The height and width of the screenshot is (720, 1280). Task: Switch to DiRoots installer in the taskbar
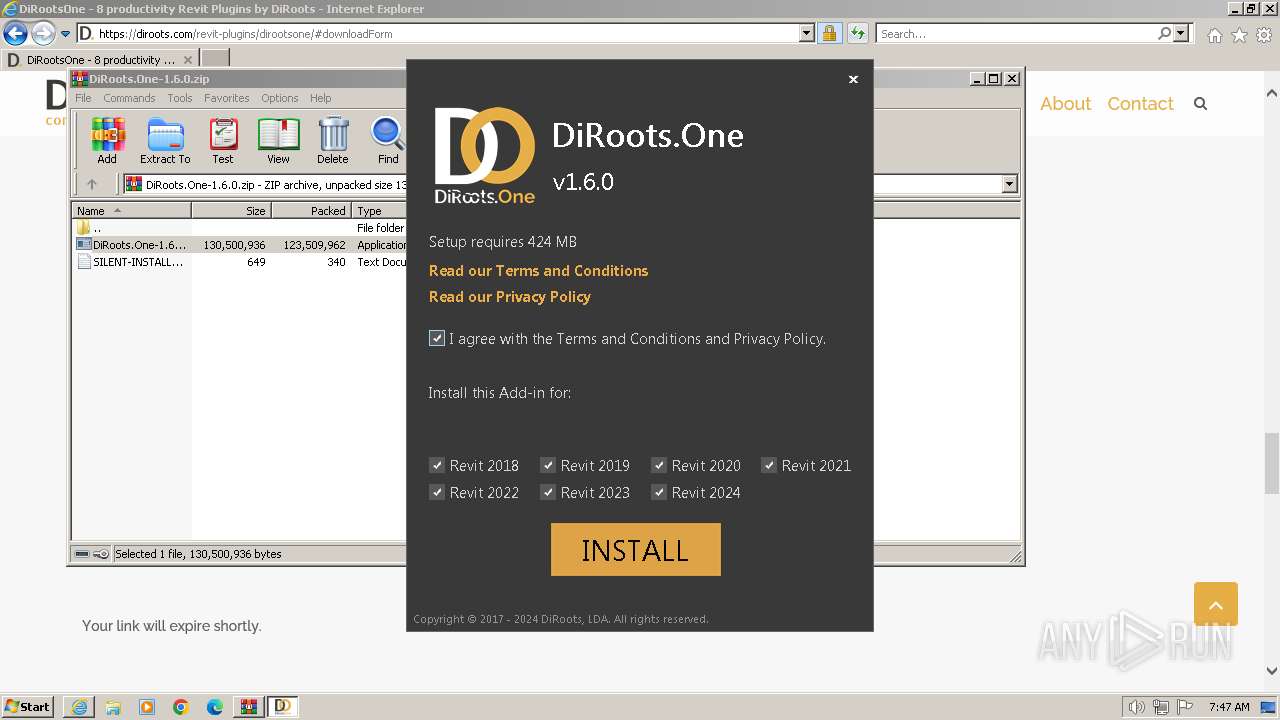click(x=283, y=707)
